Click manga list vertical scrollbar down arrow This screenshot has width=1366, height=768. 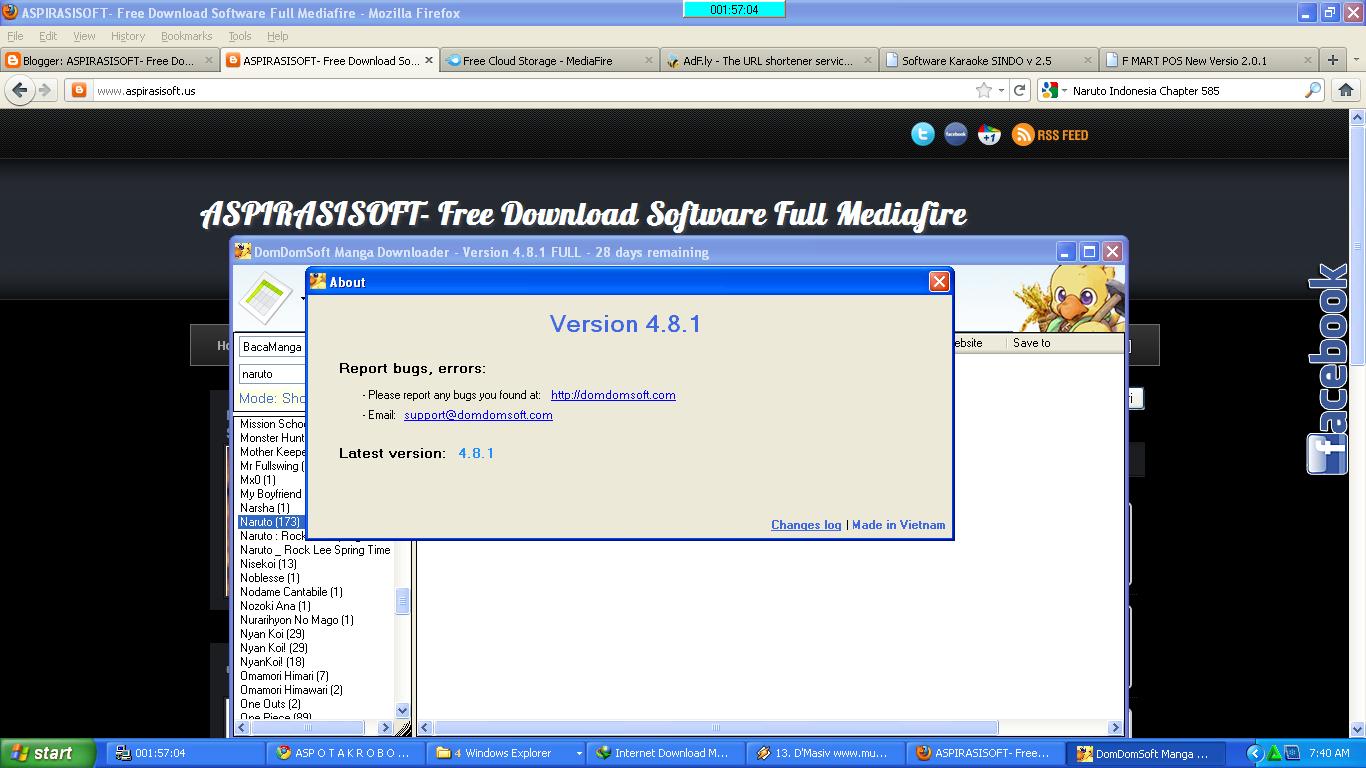pos(403,711)
